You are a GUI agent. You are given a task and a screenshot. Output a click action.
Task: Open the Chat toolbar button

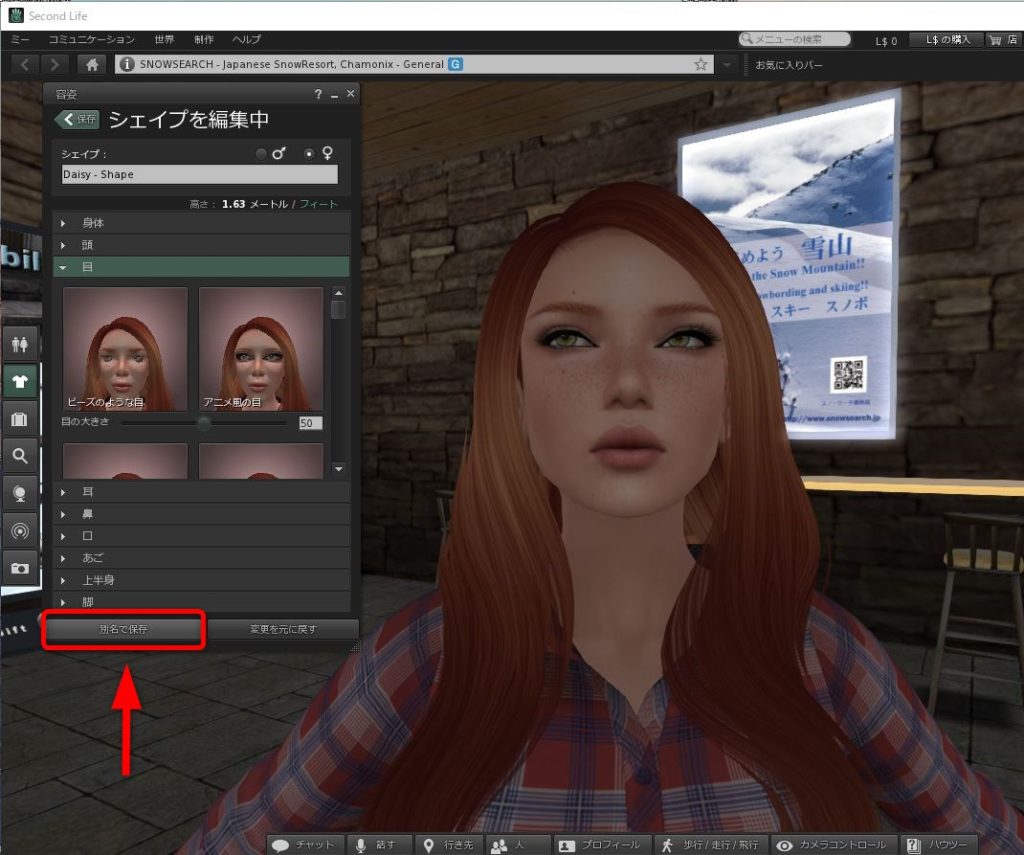coord(306,845)
